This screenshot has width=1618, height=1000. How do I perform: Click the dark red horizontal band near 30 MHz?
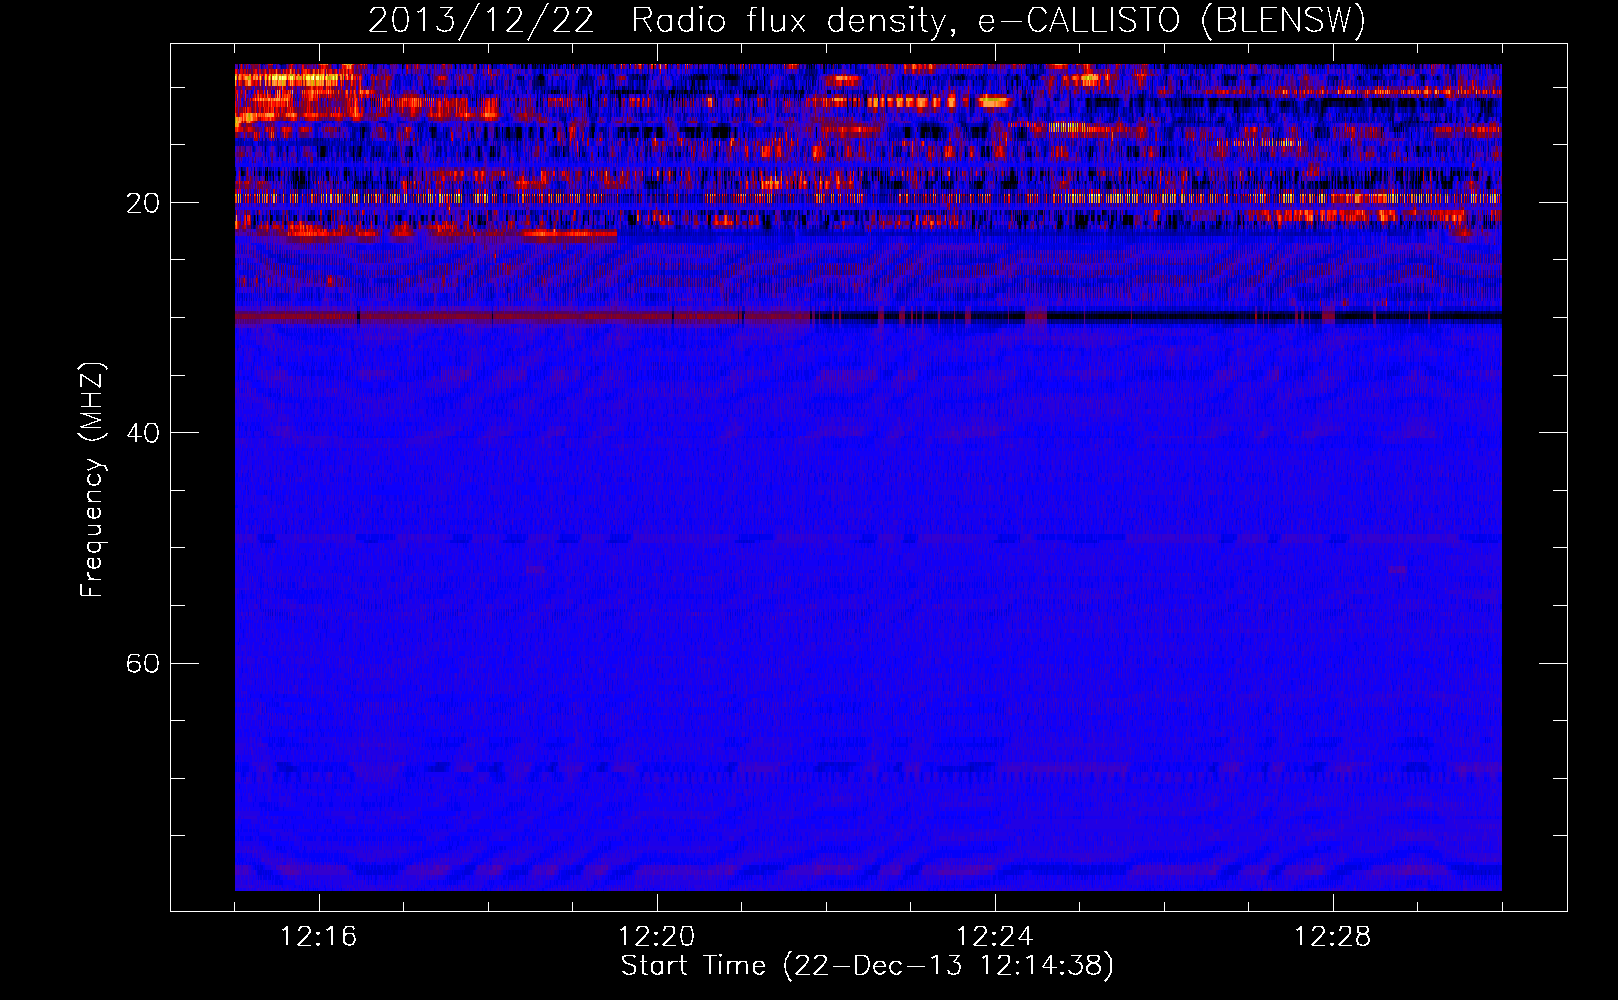pyautogui.click(x=522, y=317)
